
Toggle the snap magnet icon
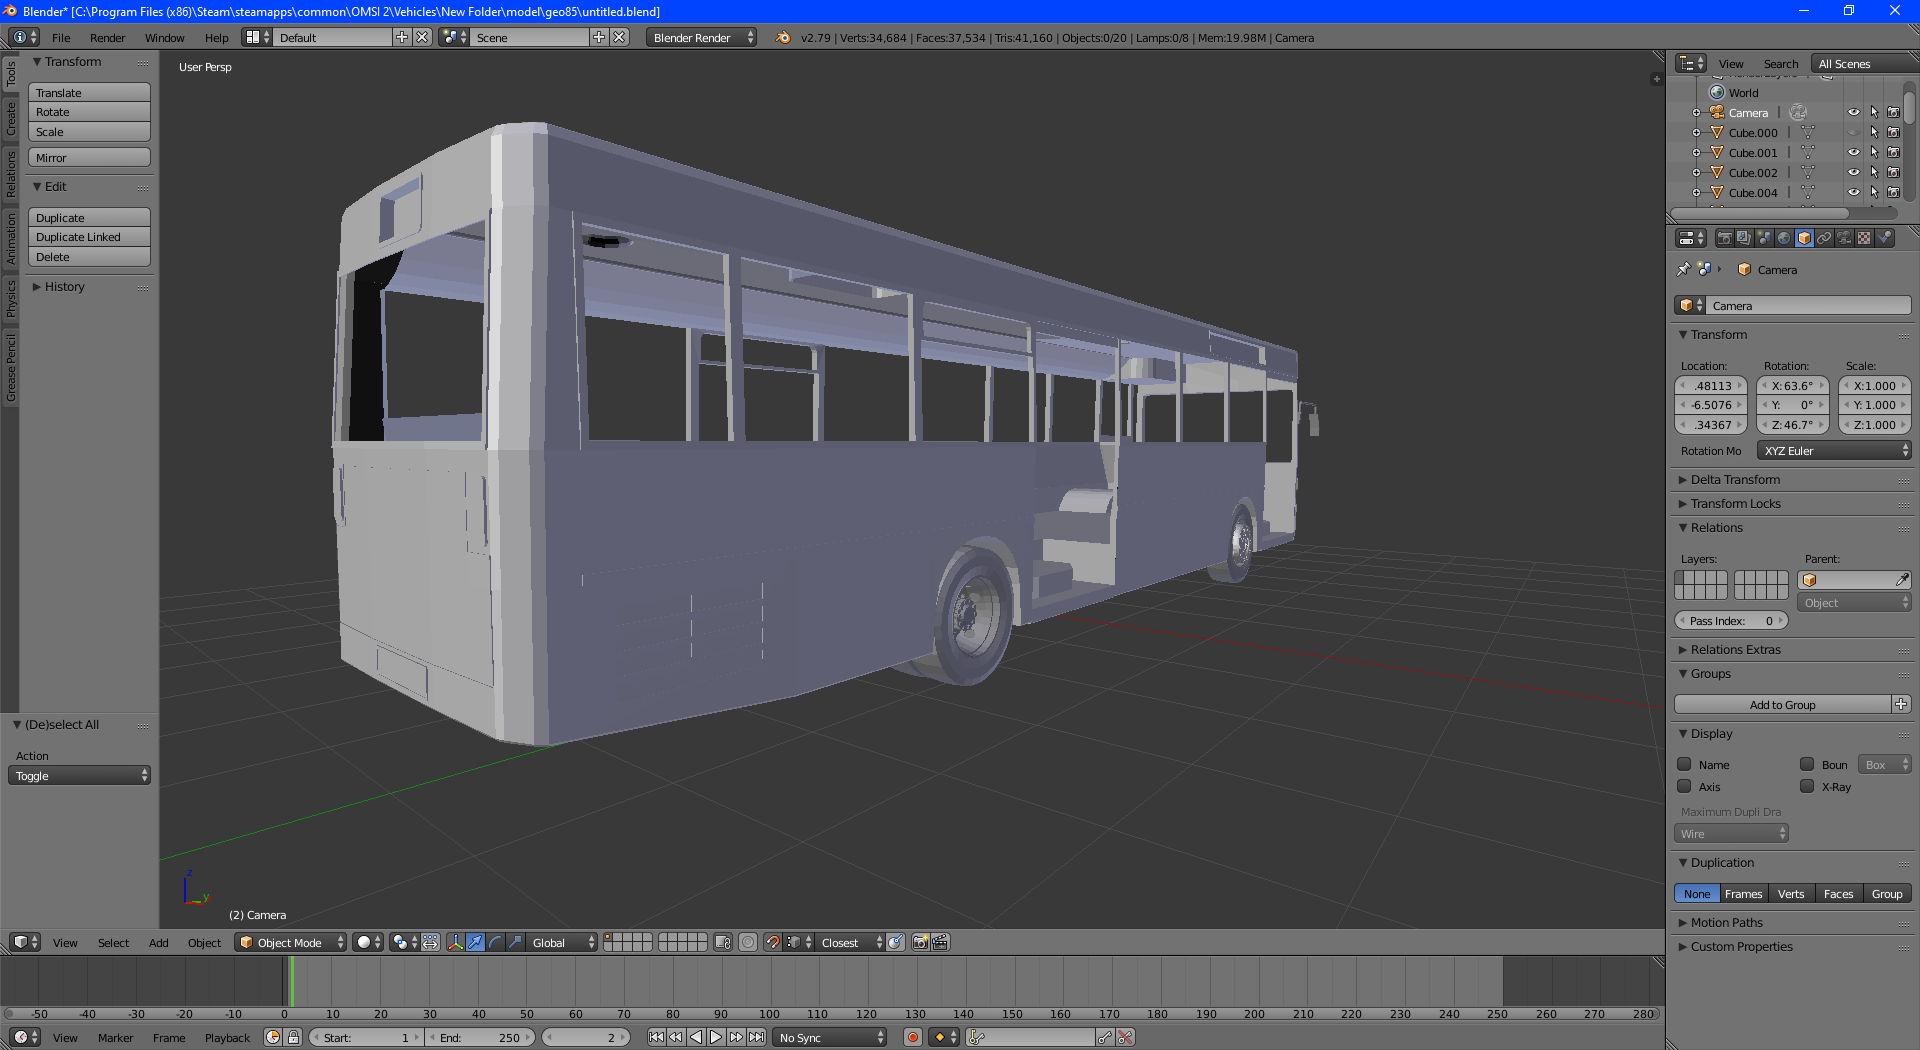tap(772, 942)
